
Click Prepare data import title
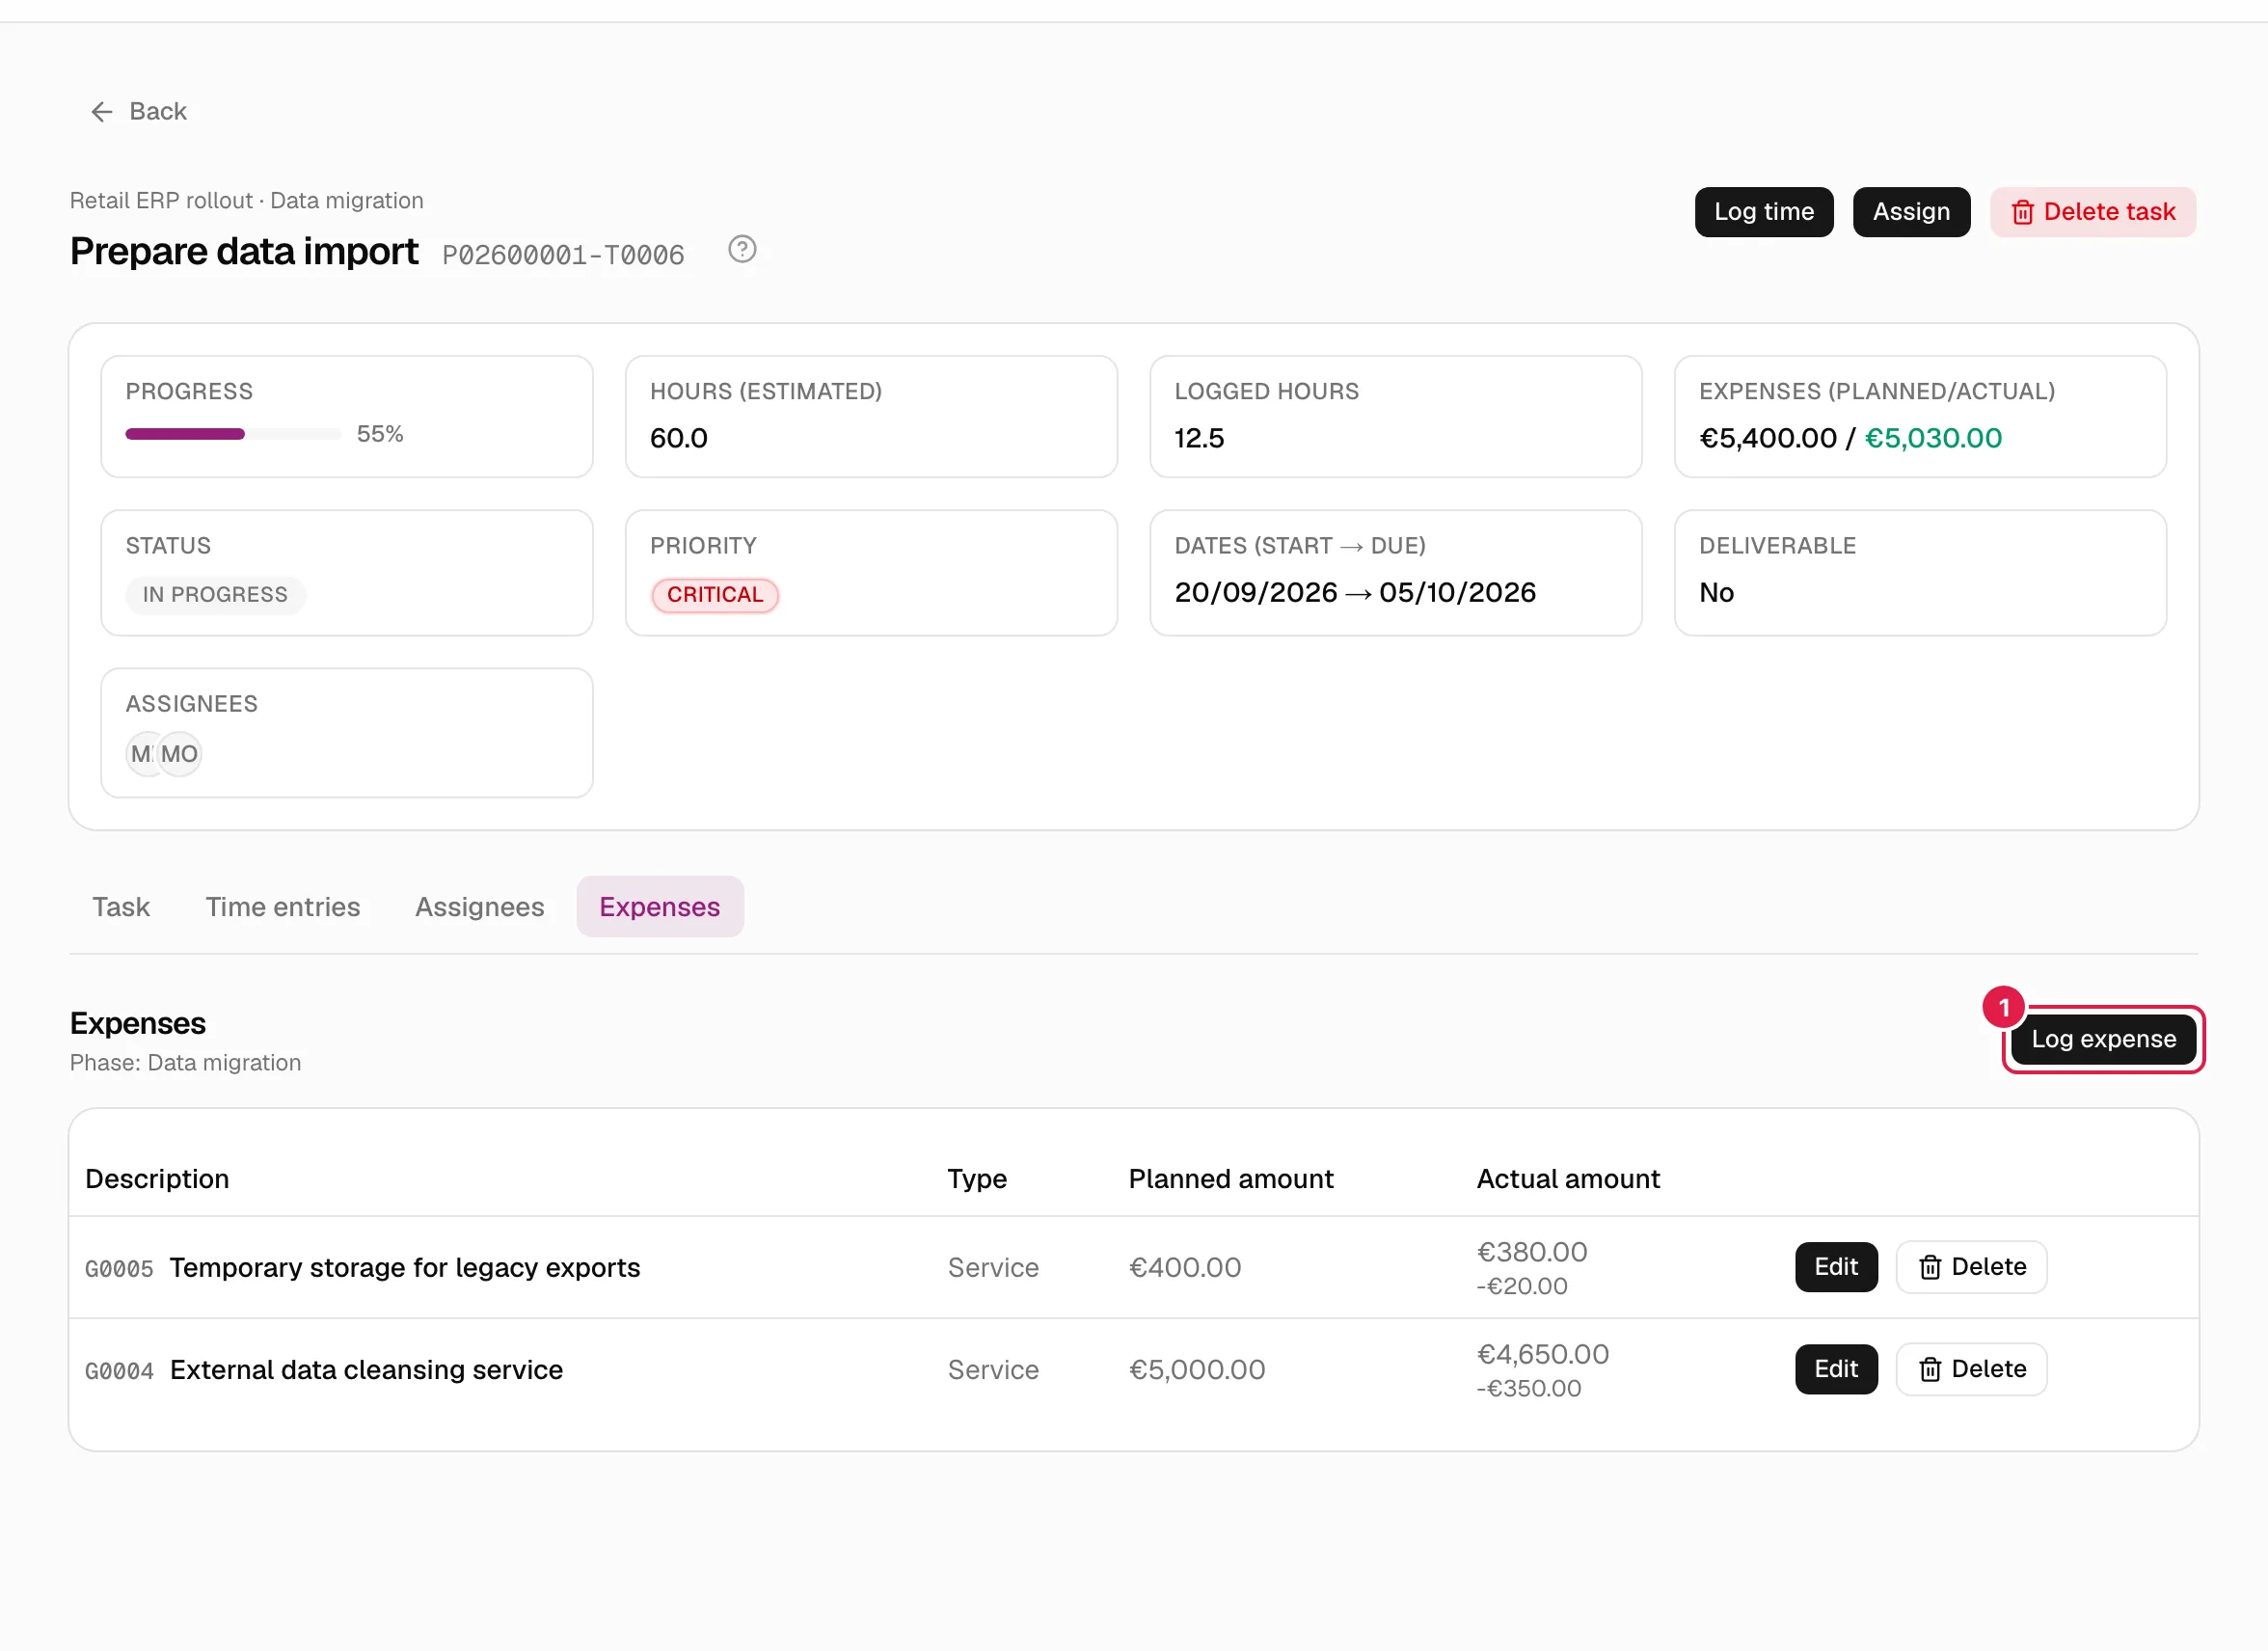click(x=244, y=251)
